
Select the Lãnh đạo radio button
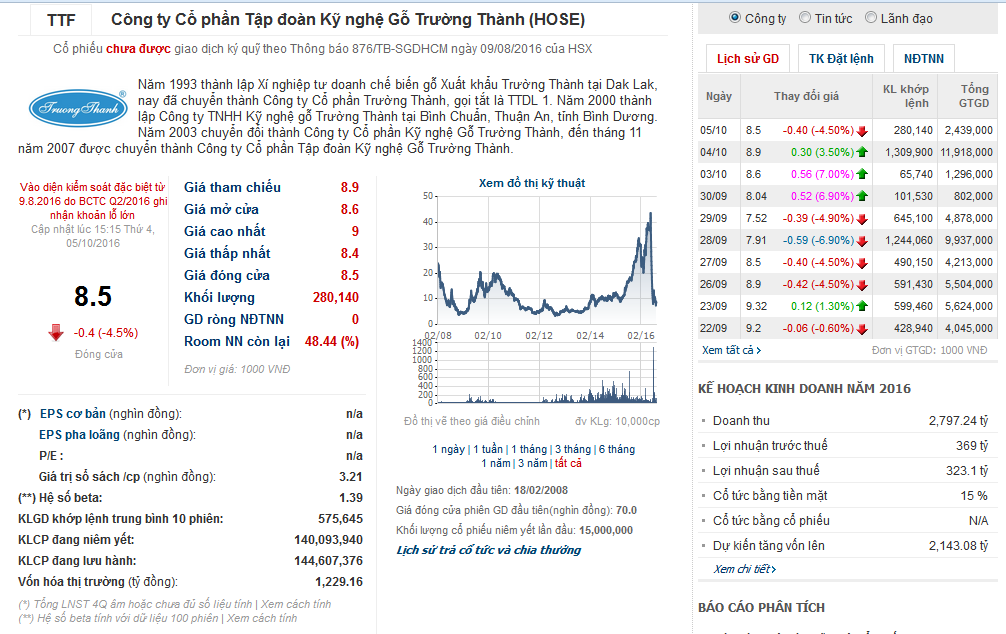(871, 18)
